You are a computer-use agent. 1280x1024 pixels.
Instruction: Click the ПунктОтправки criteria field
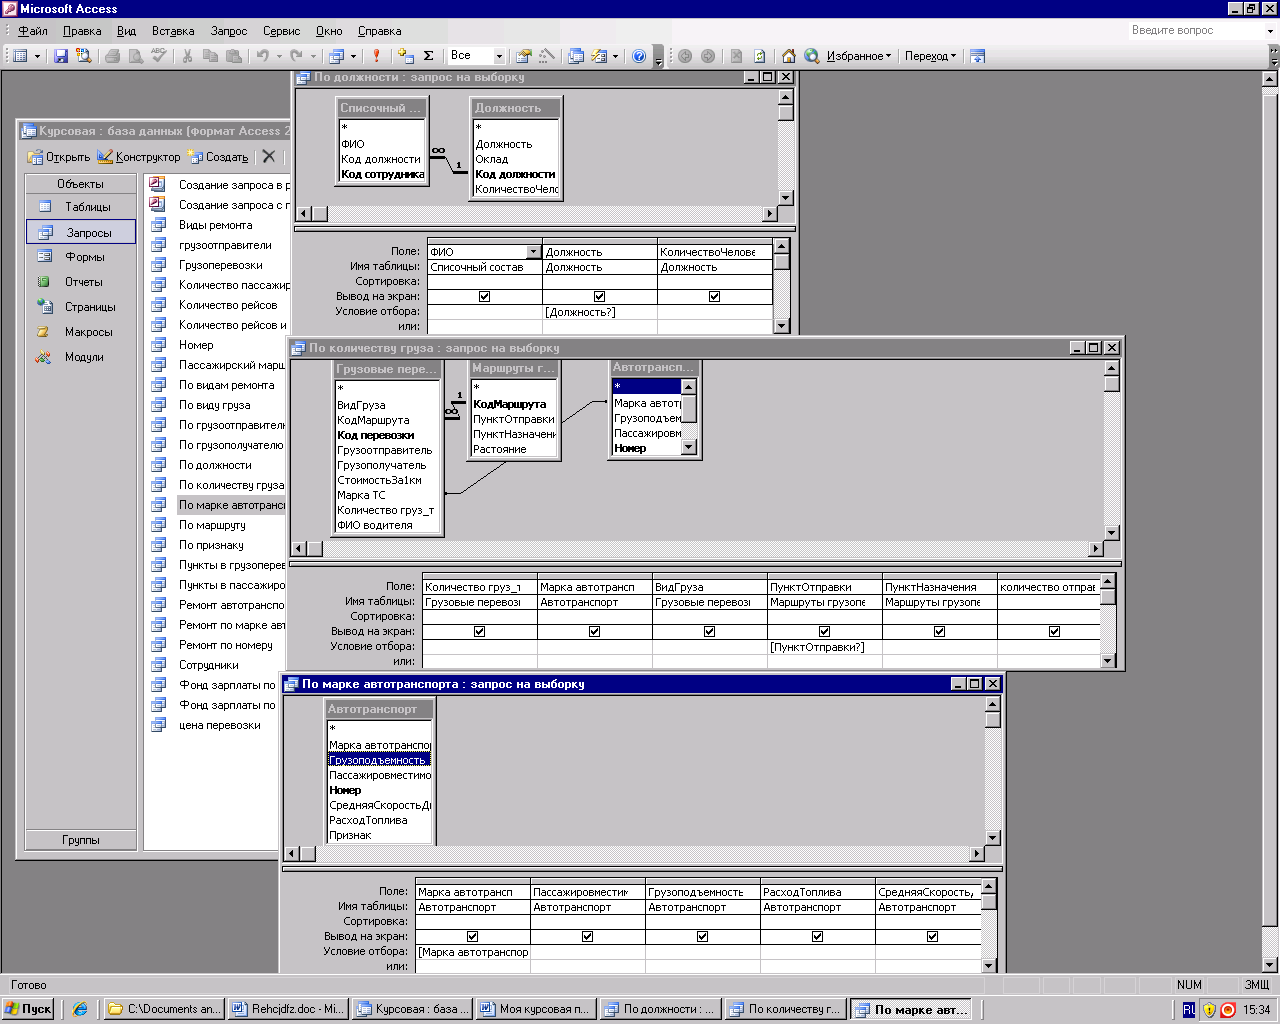(x=824, y=647)
